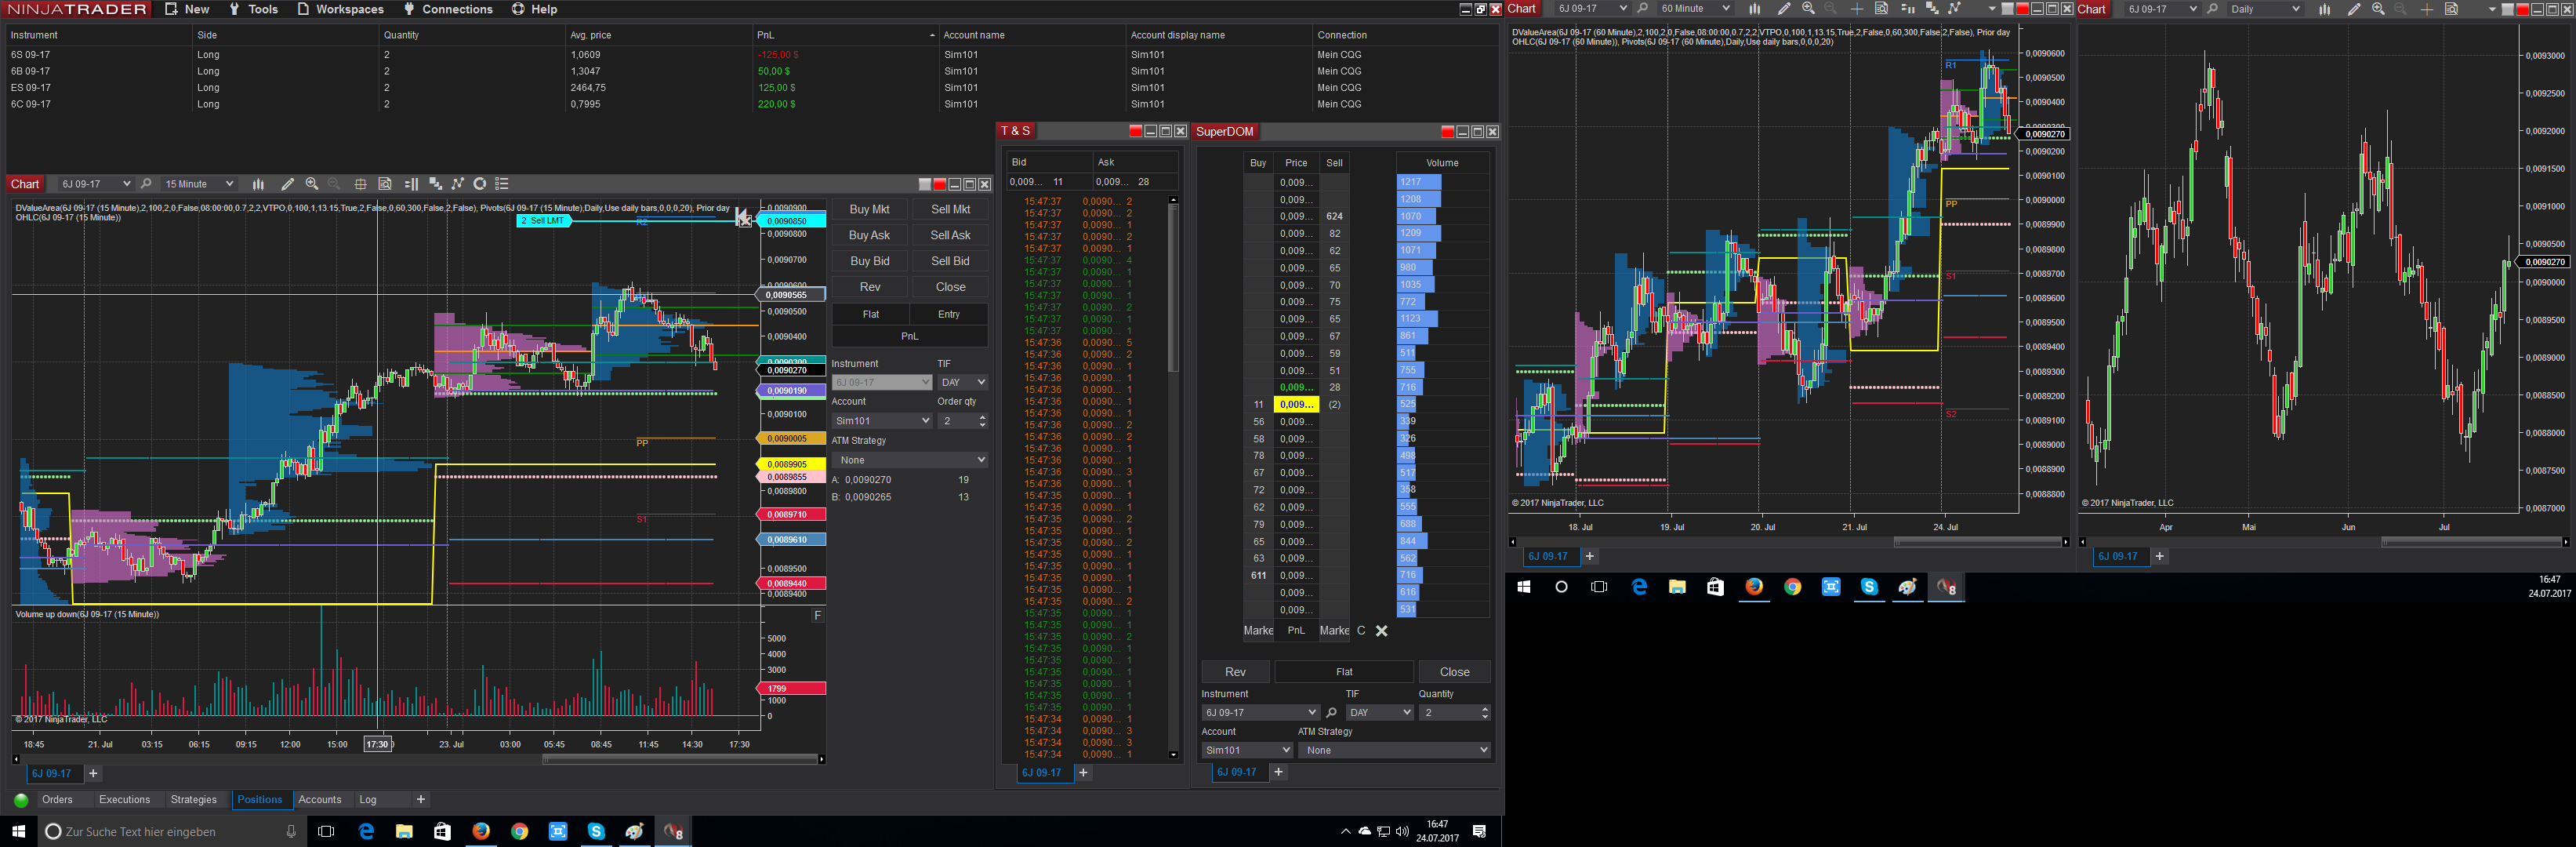
Task: Click Sell Mkt in Chart Trader
Action: pos(950,209)
